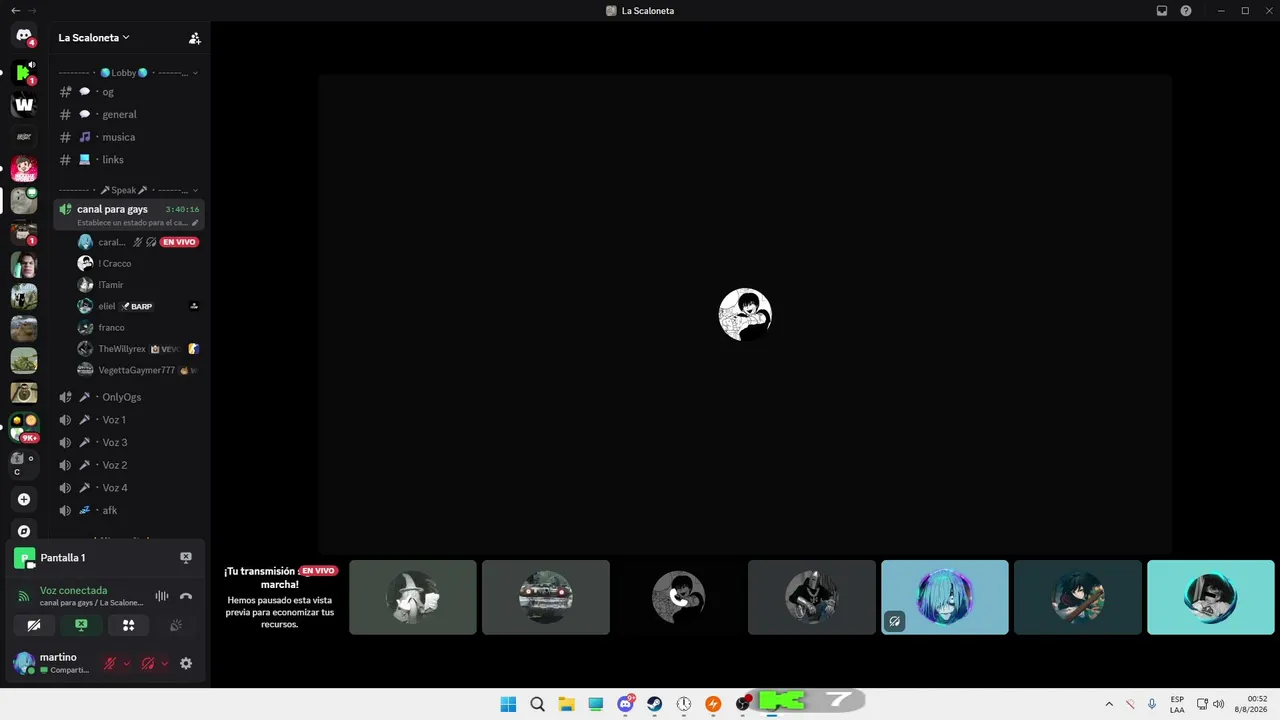Open the Windows Start menu

508,704
